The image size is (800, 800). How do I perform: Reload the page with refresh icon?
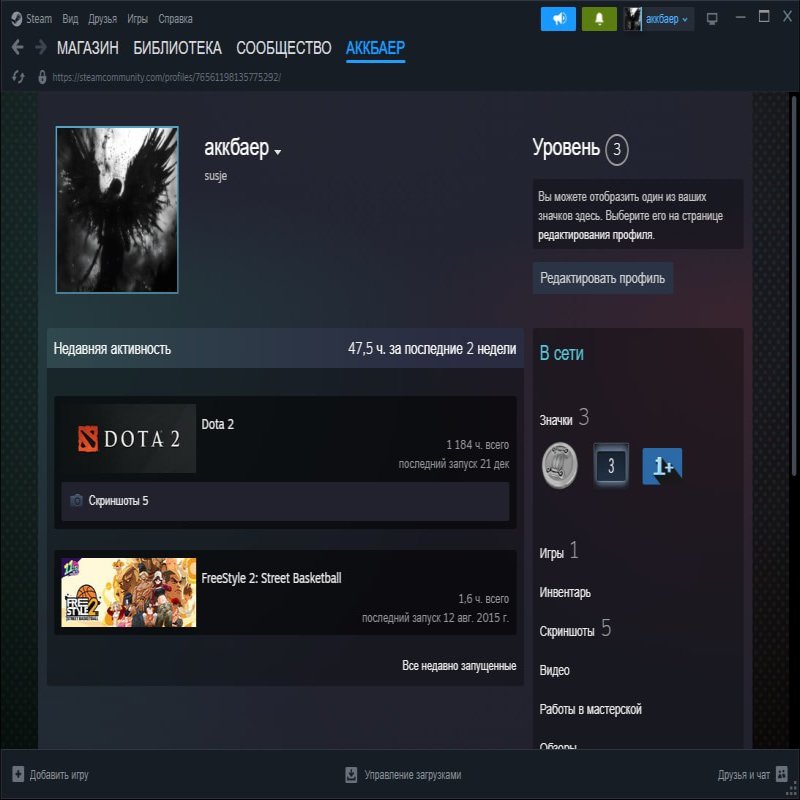coord(17,76)
